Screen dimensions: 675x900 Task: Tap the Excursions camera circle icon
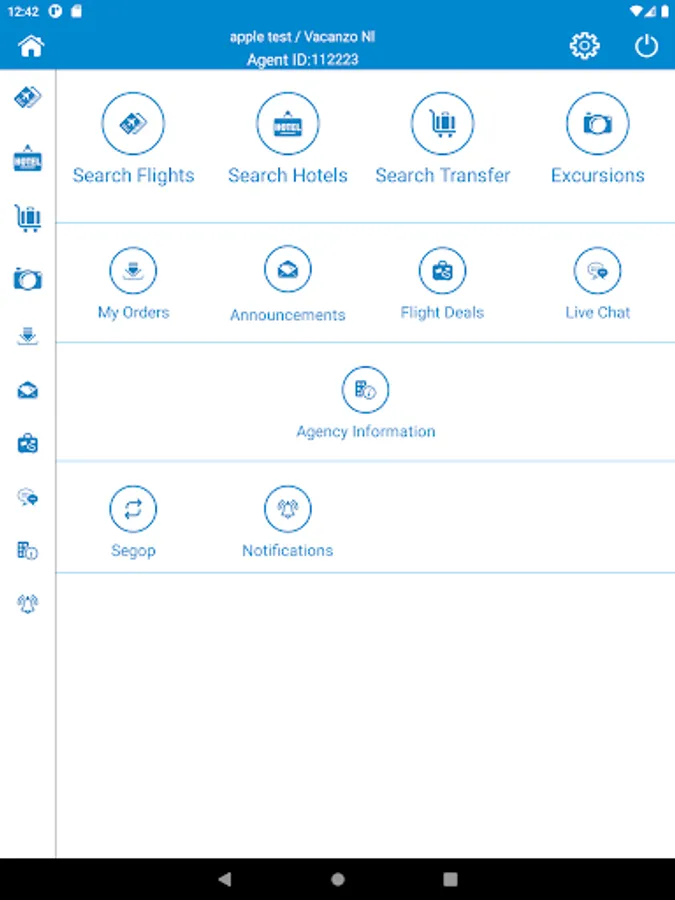pos(598,123)
